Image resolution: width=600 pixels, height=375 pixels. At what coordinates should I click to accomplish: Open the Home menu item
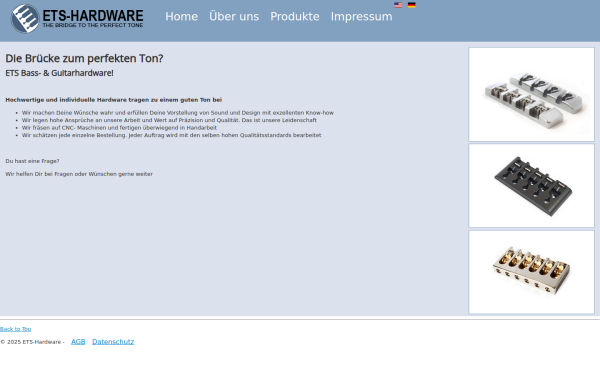(181, 16)
